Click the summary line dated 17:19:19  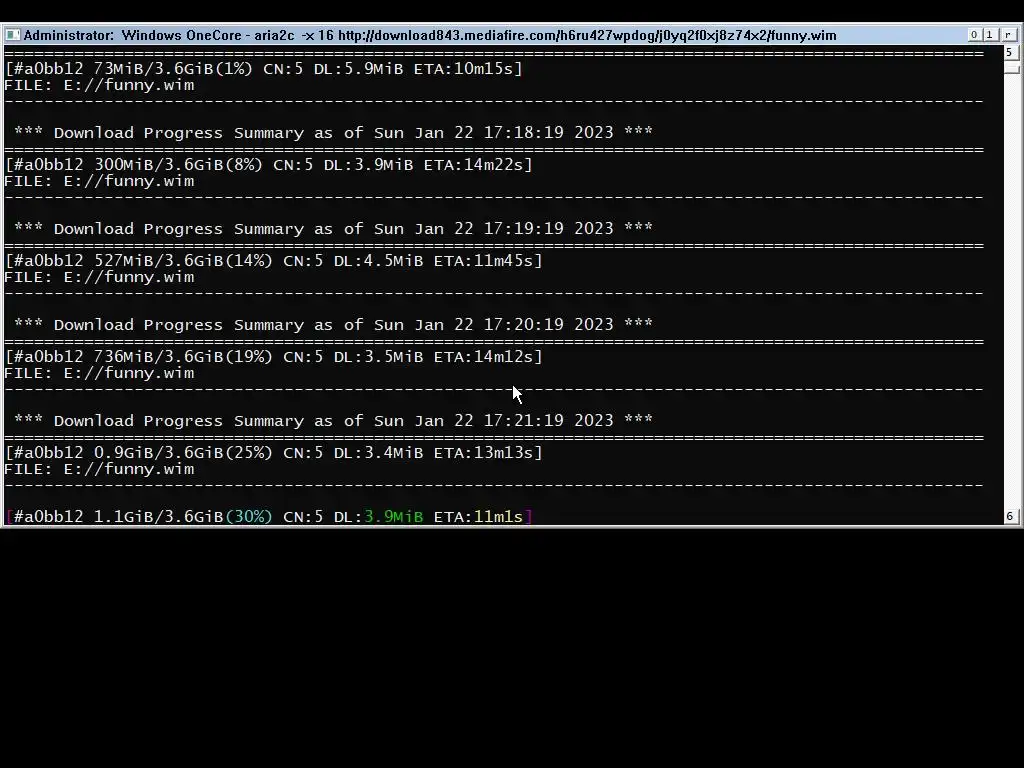coord(333,229)
